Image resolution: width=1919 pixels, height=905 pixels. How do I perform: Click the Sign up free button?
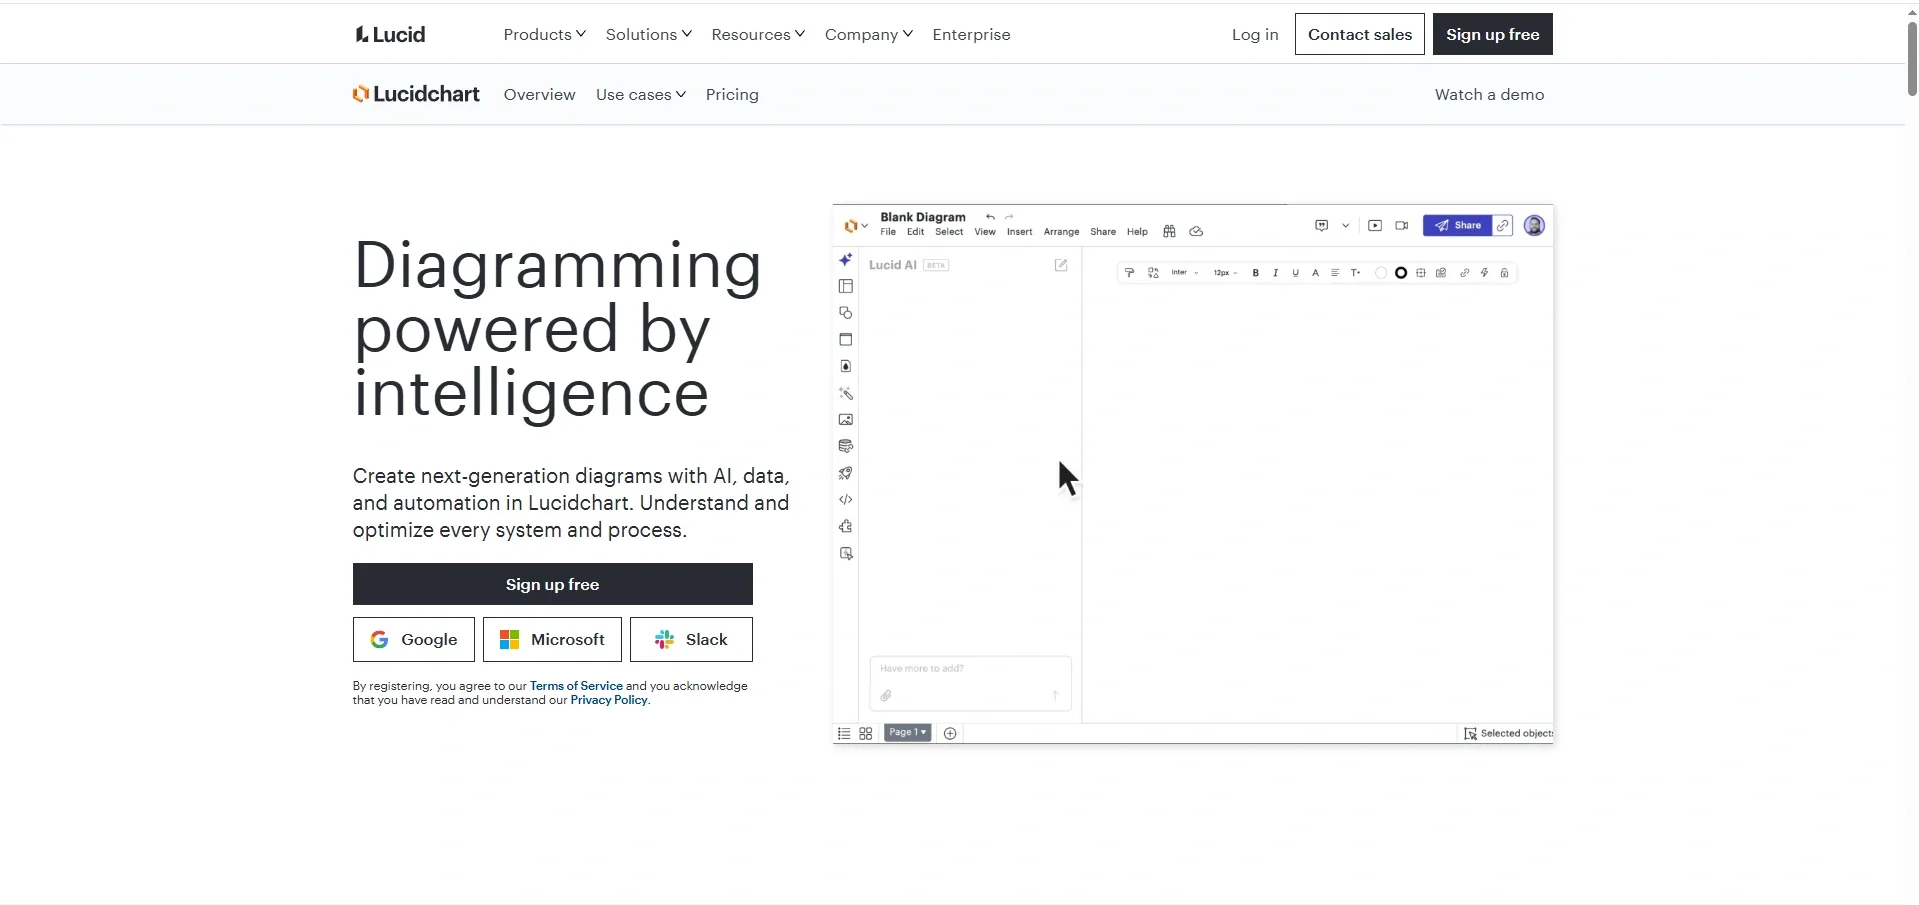(x=553, y=583)
